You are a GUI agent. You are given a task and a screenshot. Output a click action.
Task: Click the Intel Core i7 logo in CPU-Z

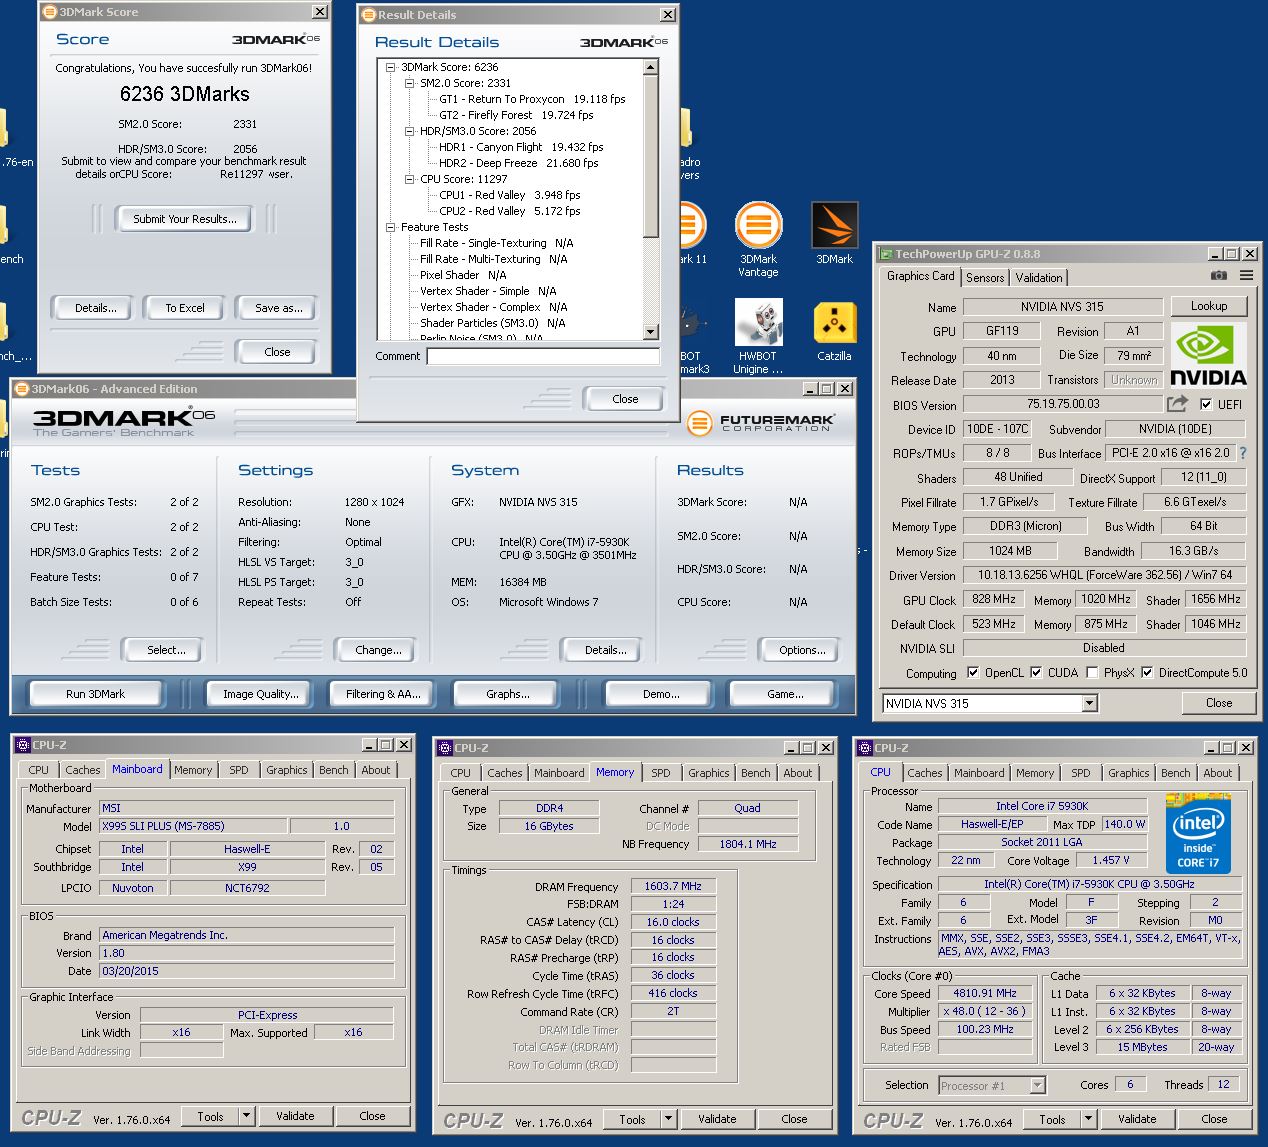tap(1198, 832)
